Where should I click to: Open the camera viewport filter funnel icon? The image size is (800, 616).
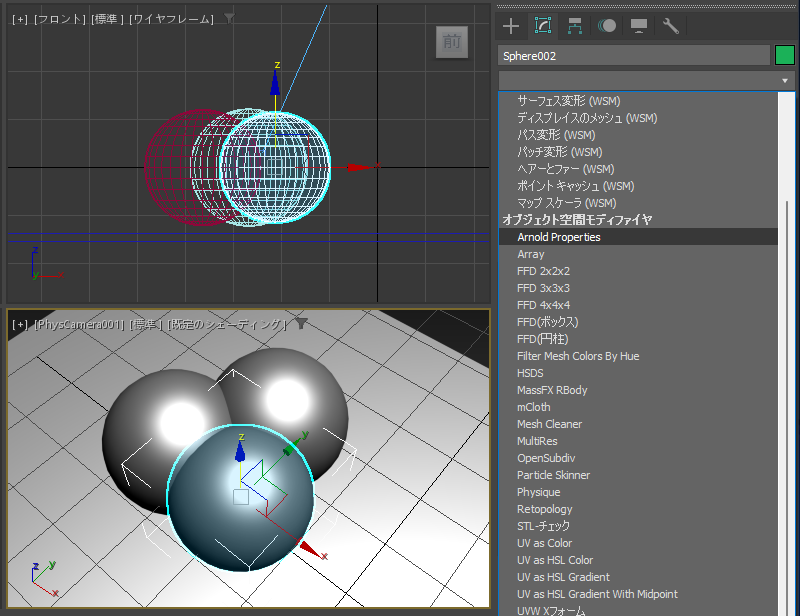[x=302, y=324]
